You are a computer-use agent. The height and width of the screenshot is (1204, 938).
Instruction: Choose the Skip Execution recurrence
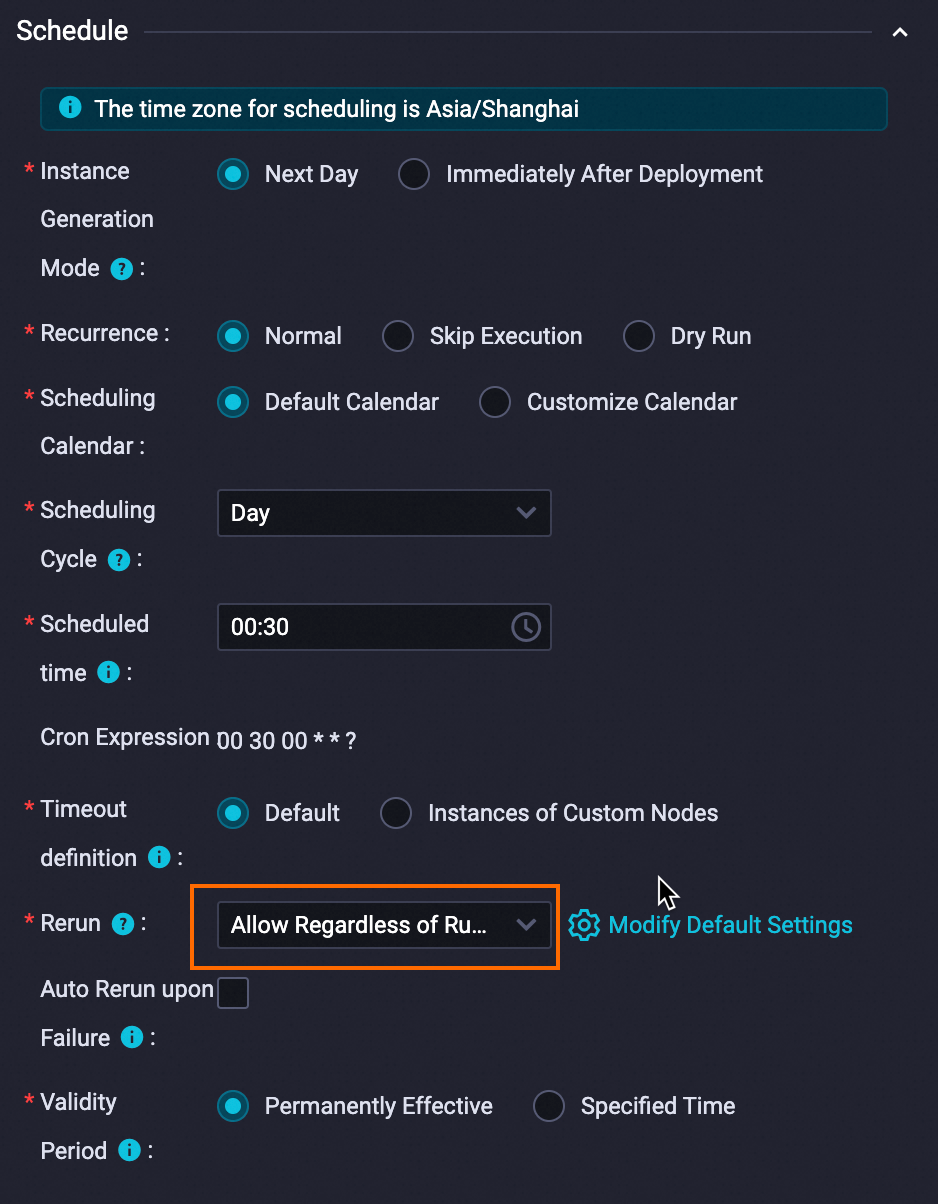[398, 336]
